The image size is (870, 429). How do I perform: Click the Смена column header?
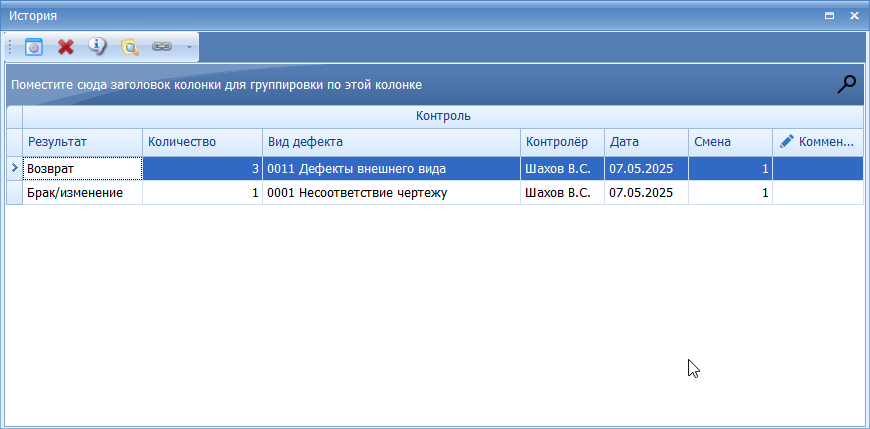tap(729, 142)
